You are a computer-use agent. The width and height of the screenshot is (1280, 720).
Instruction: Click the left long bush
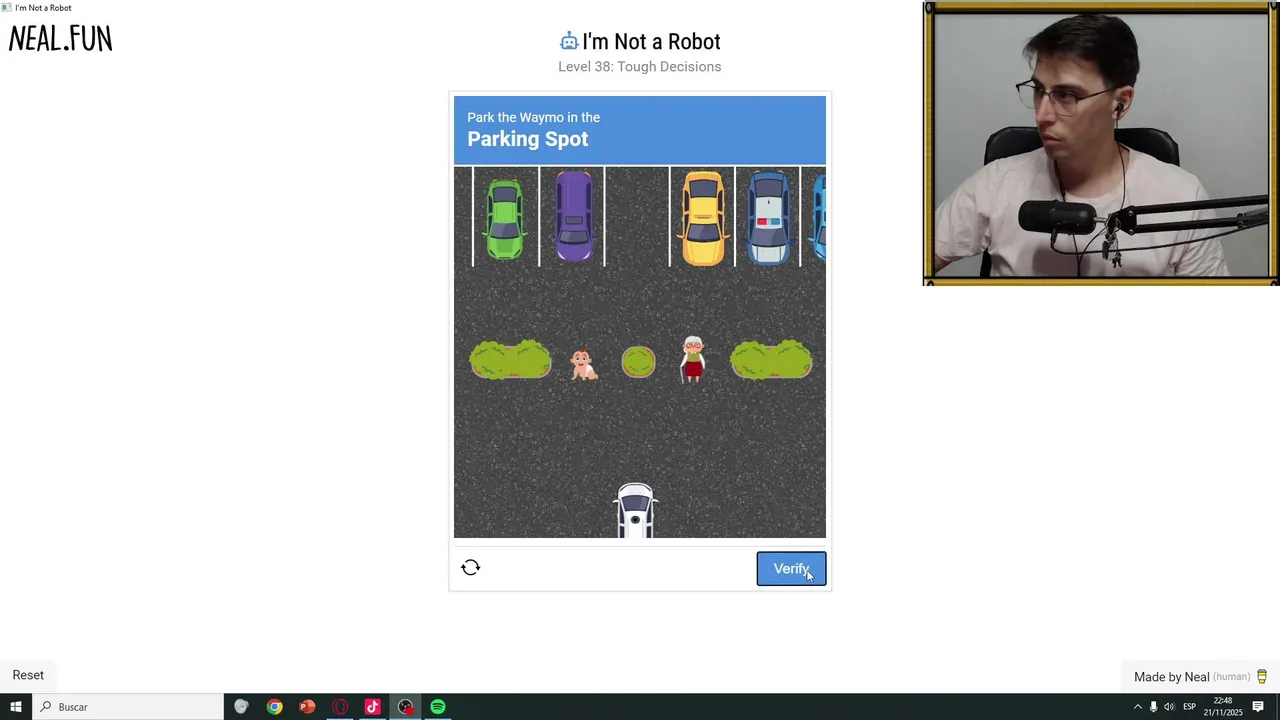click(510, 360)
